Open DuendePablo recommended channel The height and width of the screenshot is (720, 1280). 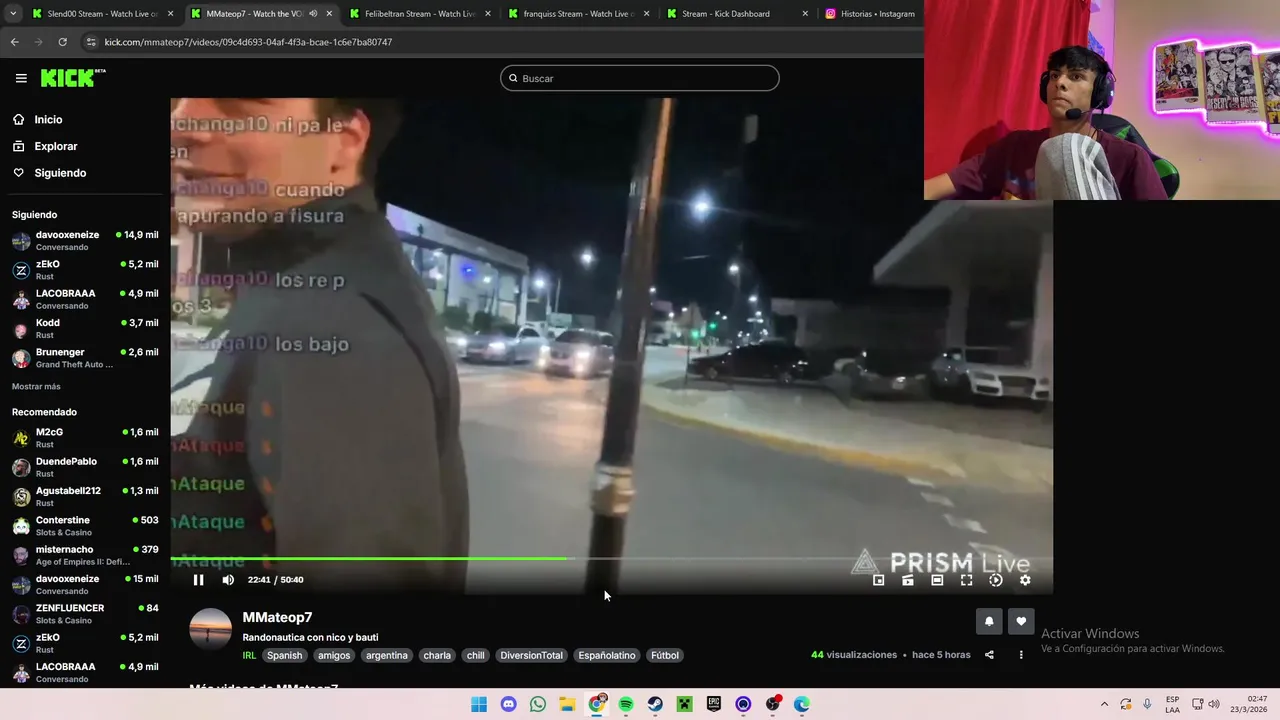(x=85, y=467)
